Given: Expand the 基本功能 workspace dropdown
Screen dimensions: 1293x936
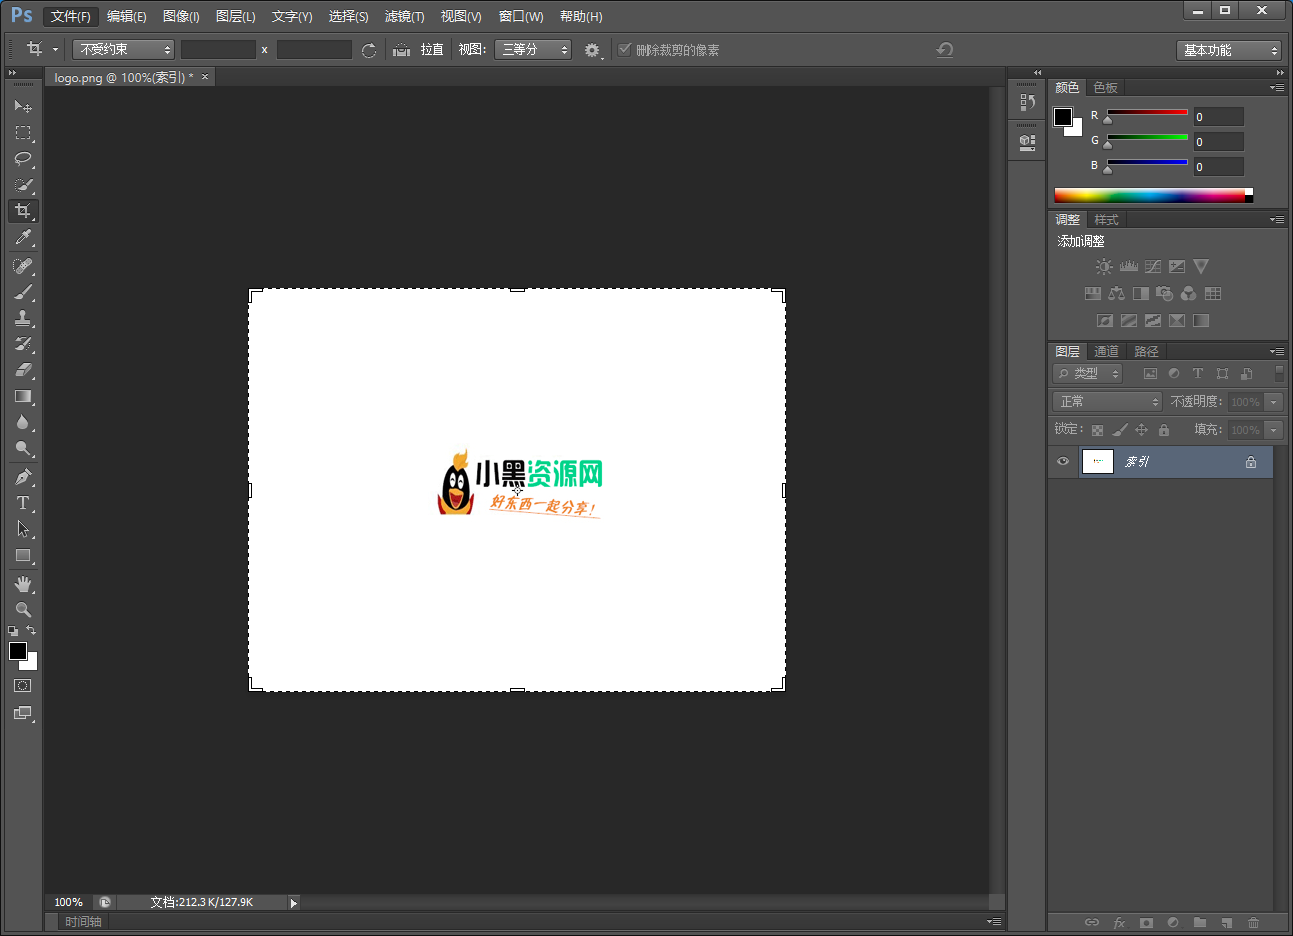Looking at the screenshot, I should click(x=1229, y=50).
